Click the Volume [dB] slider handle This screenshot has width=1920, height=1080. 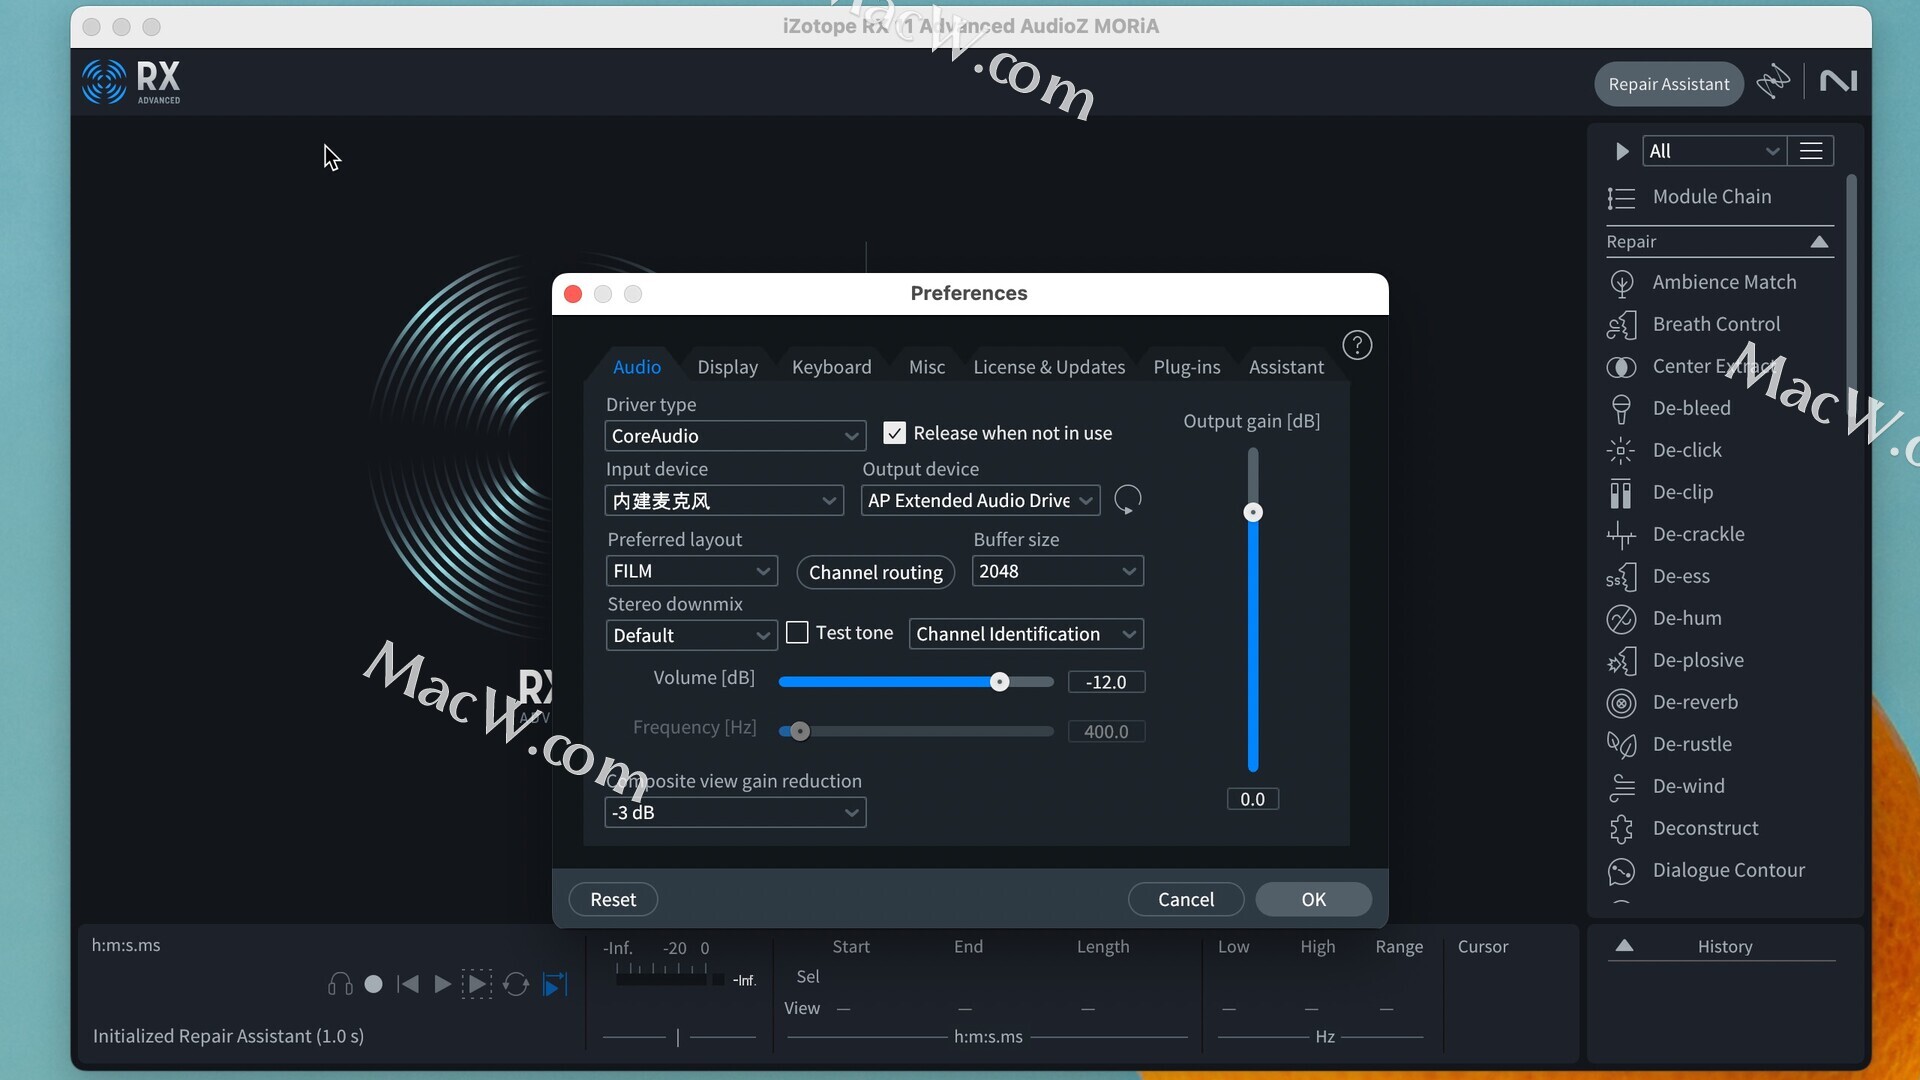[x=999, y=682]
